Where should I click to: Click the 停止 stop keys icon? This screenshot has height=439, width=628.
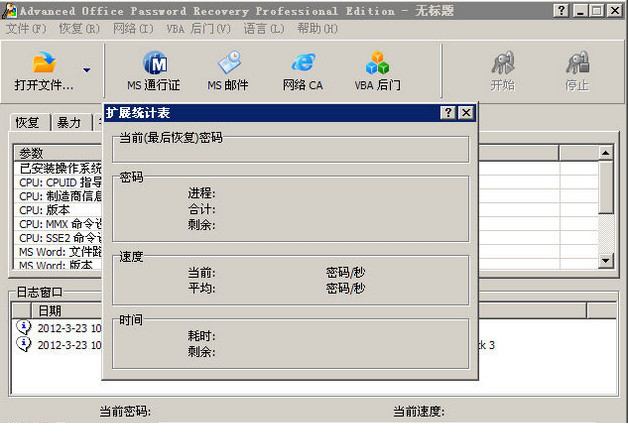point(577,63)
